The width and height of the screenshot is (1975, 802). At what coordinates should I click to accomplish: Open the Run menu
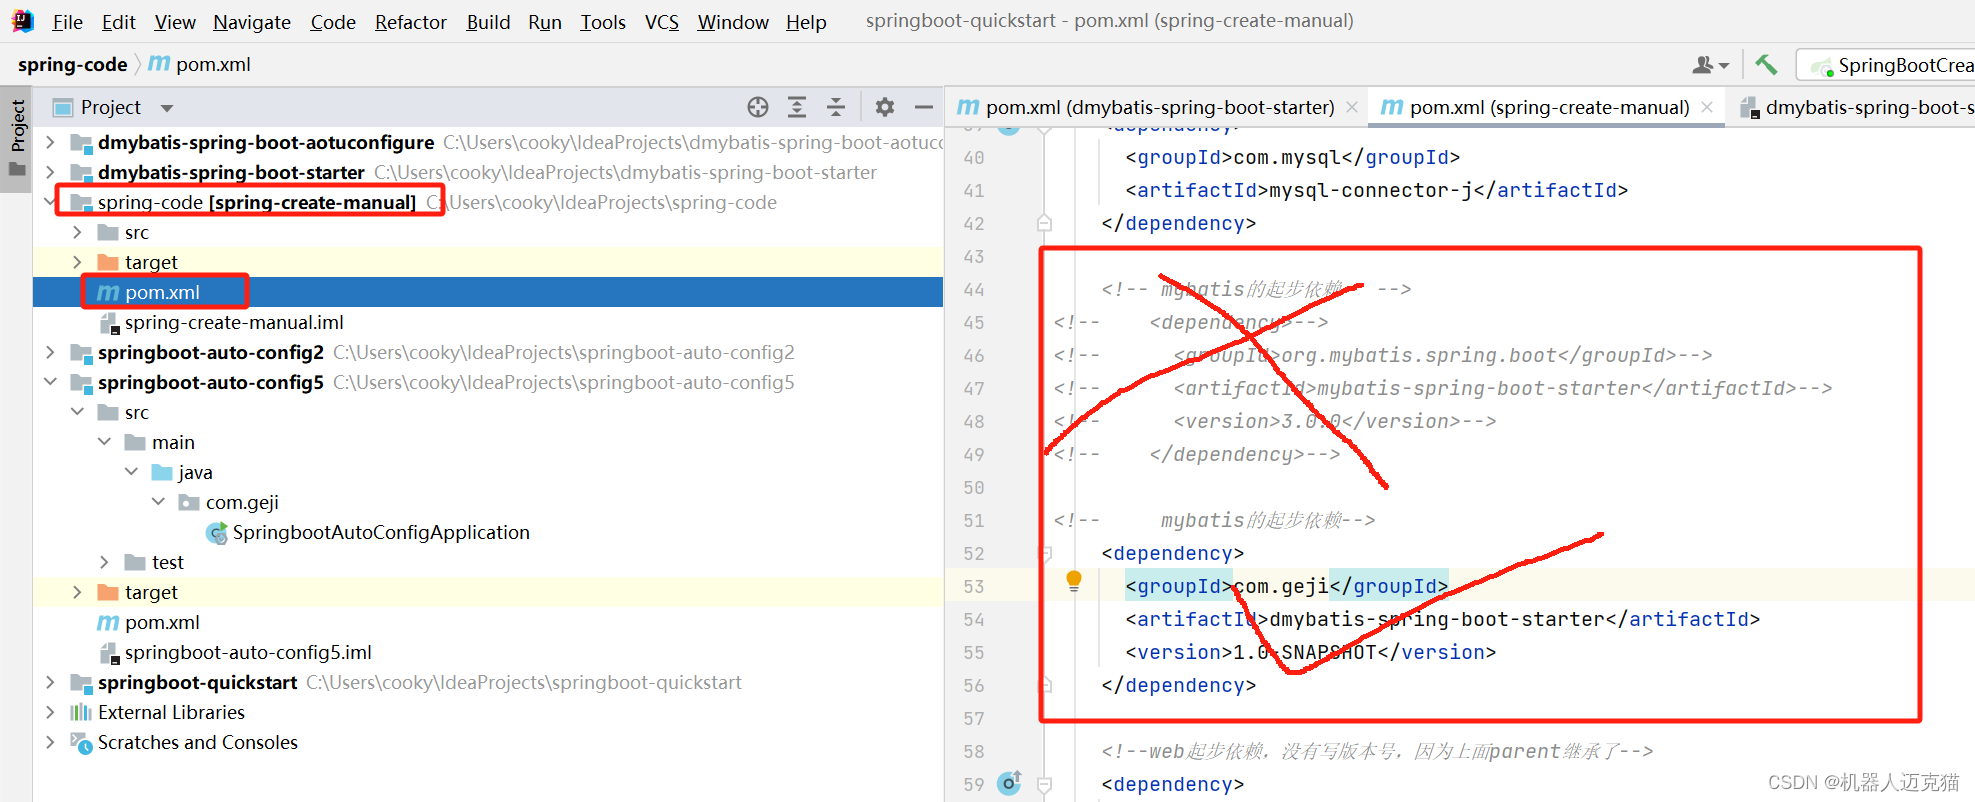click(x=545, y=22)
